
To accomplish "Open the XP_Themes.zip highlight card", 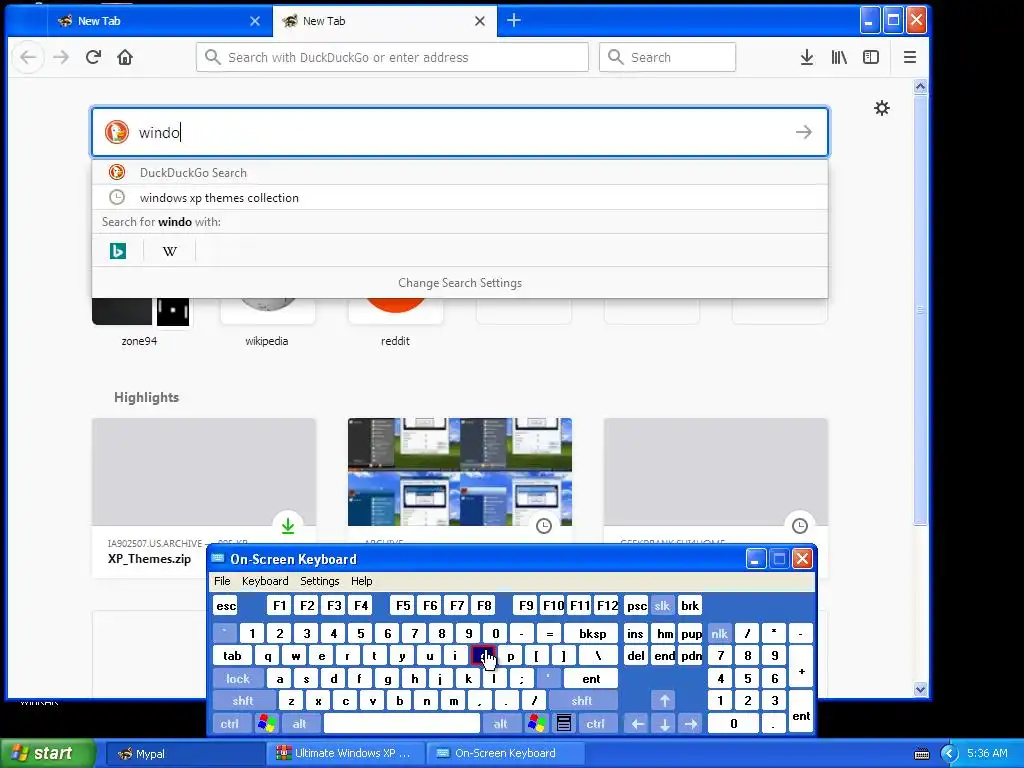I will pyautogui.click(x=150, y=496).
